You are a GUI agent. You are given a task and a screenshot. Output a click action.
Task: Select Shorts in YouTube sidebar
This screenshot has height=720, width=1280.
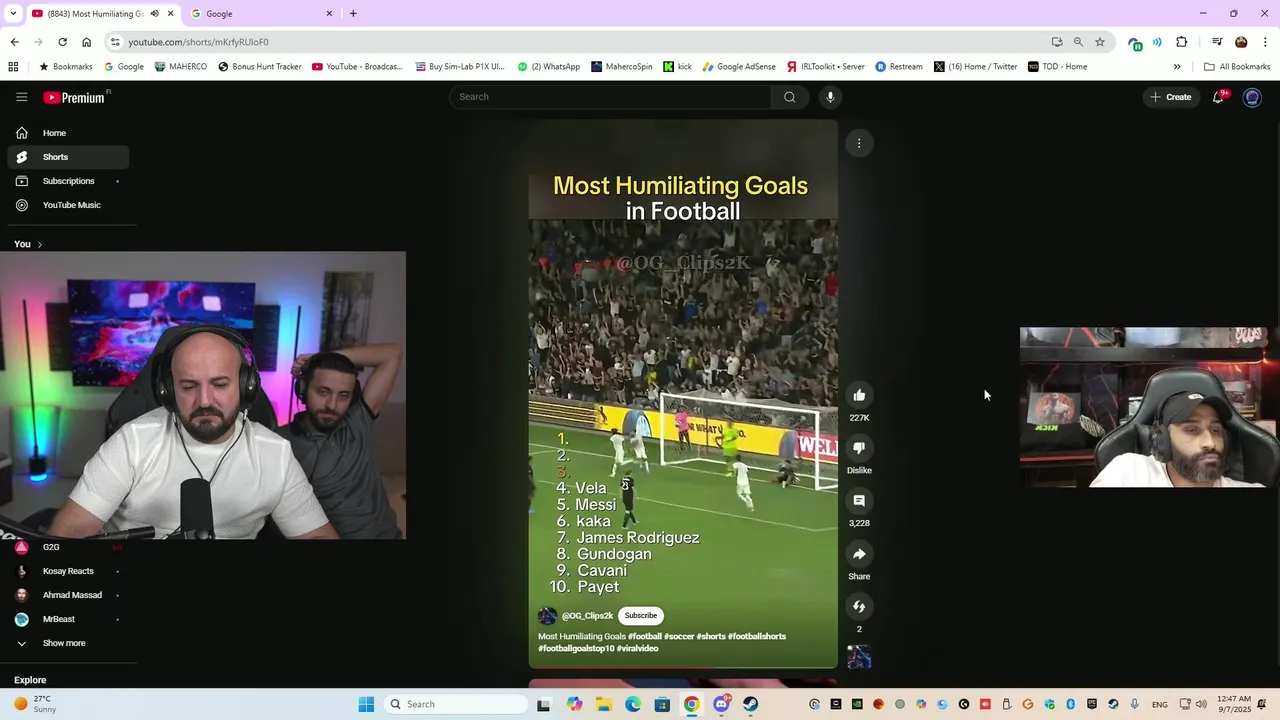click(68, 157)
